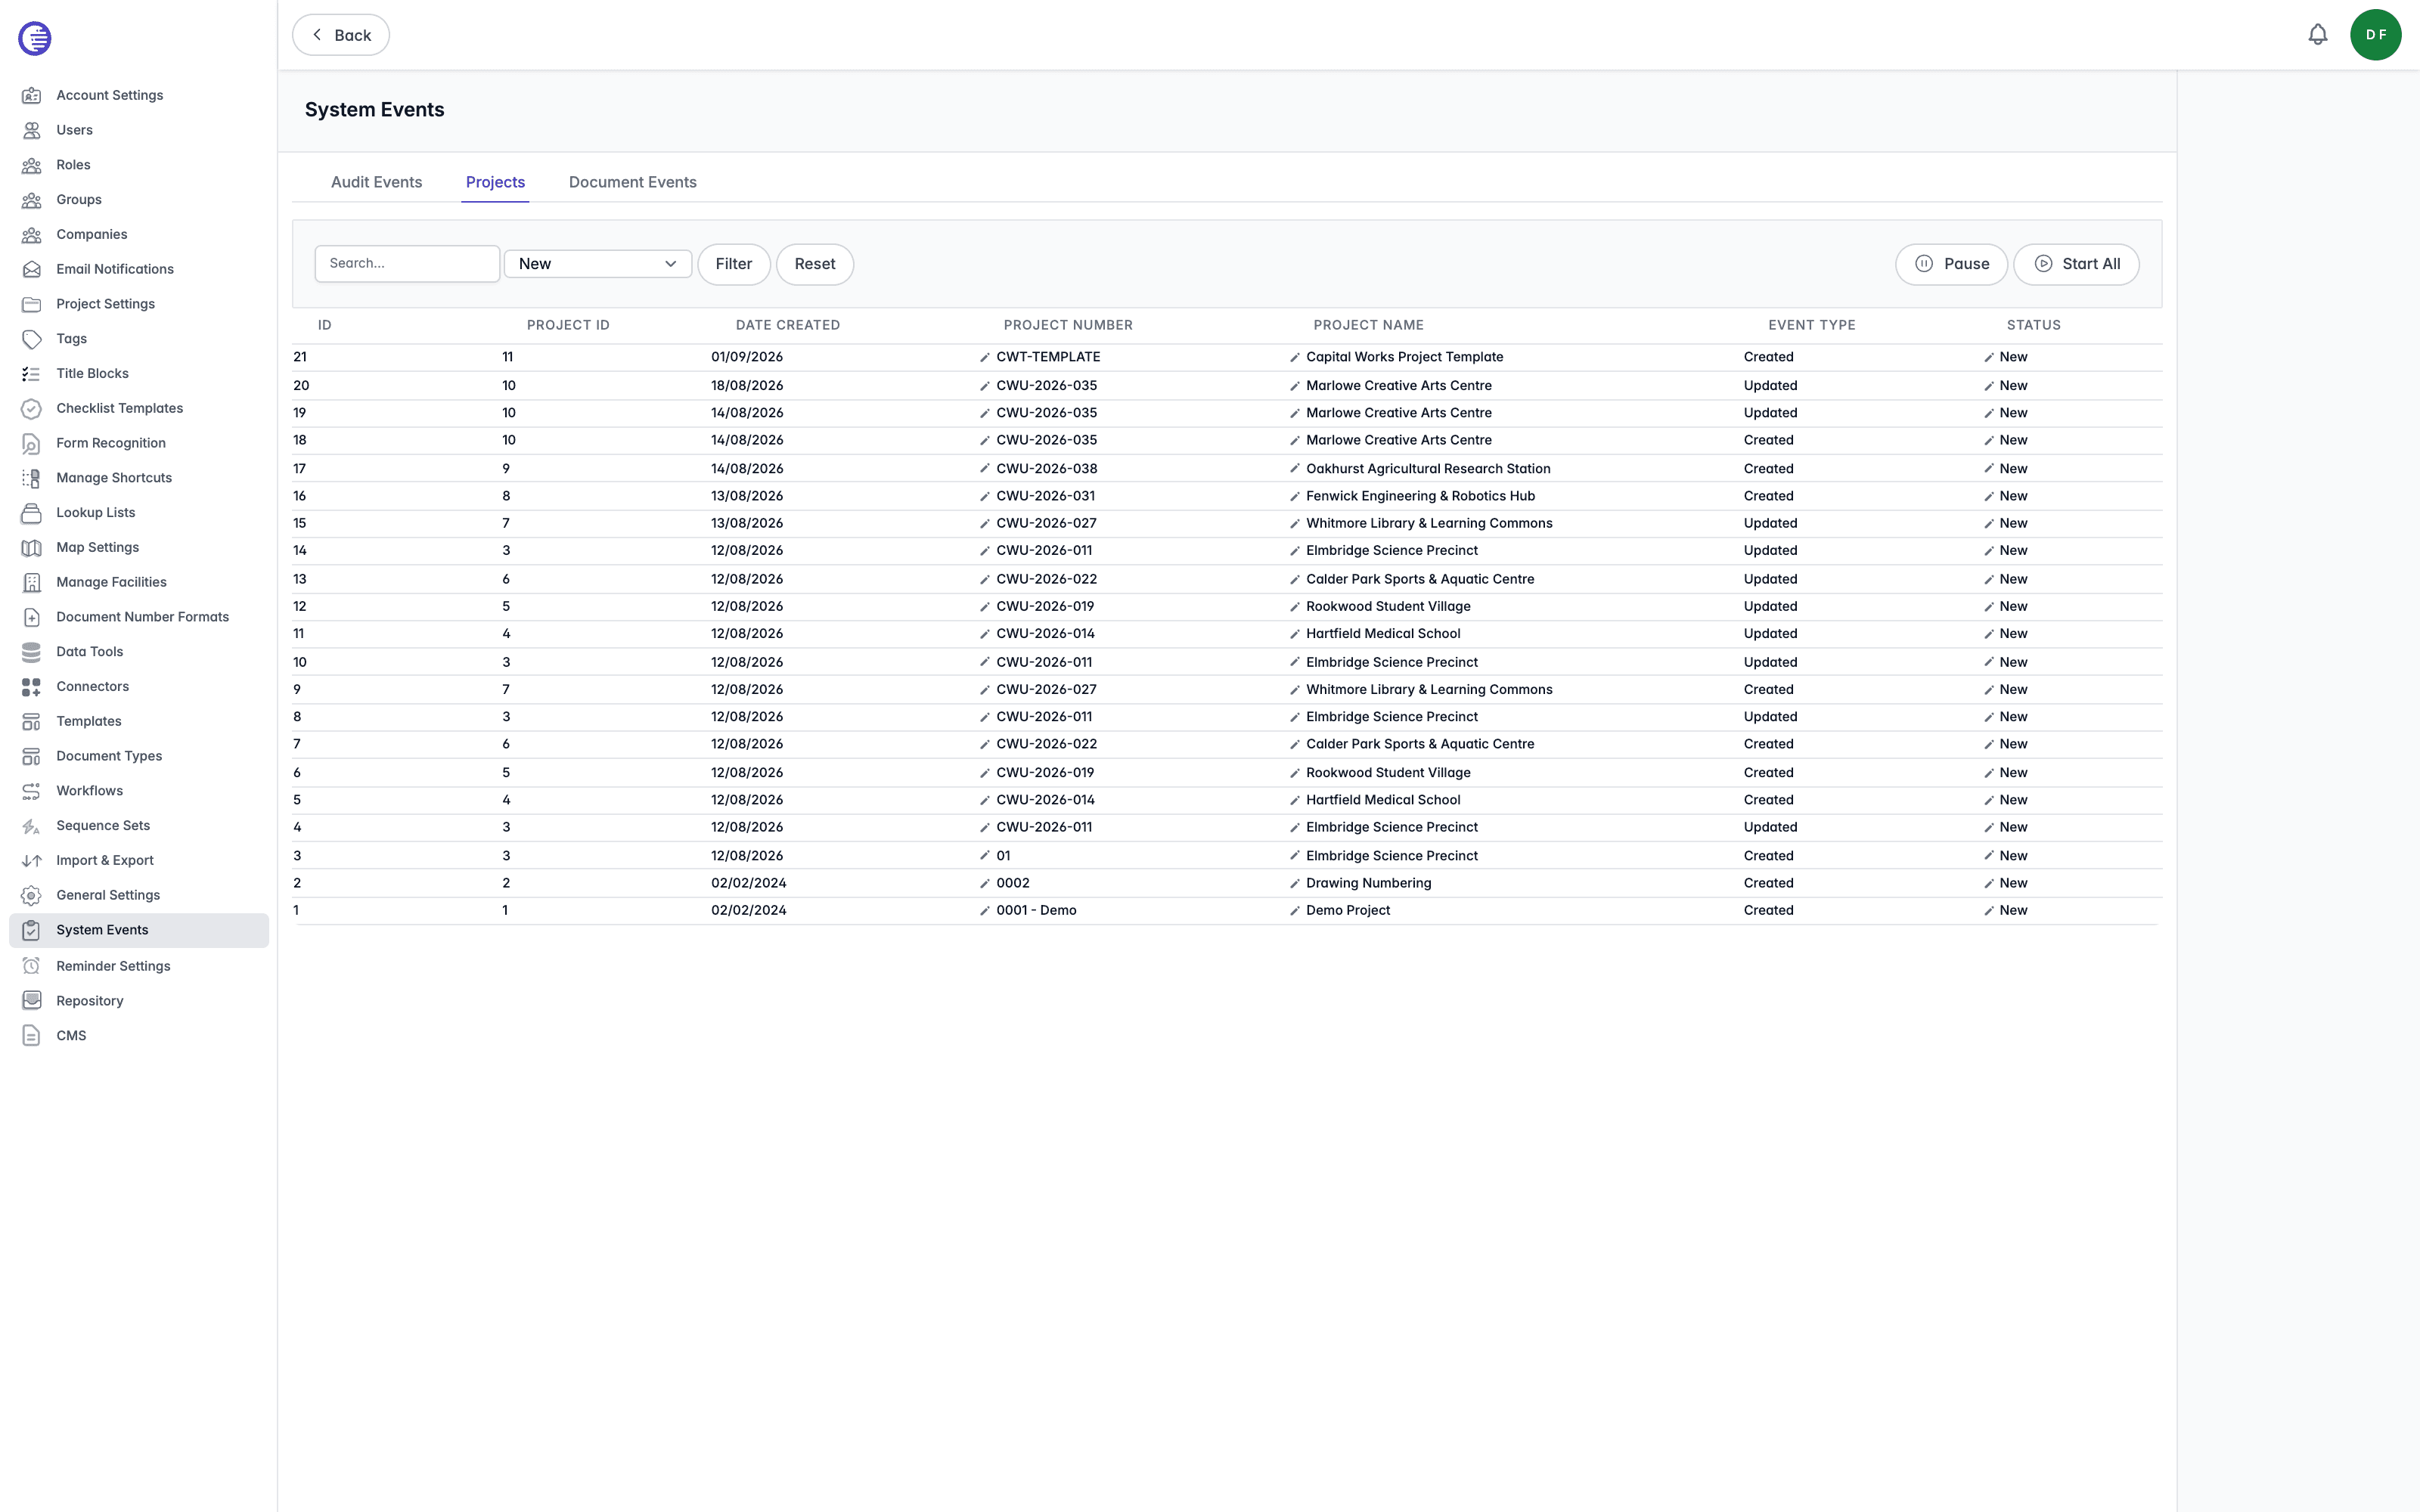
Task: Click the Workflows icon in sidebar
Action: (x=32, y=791)
